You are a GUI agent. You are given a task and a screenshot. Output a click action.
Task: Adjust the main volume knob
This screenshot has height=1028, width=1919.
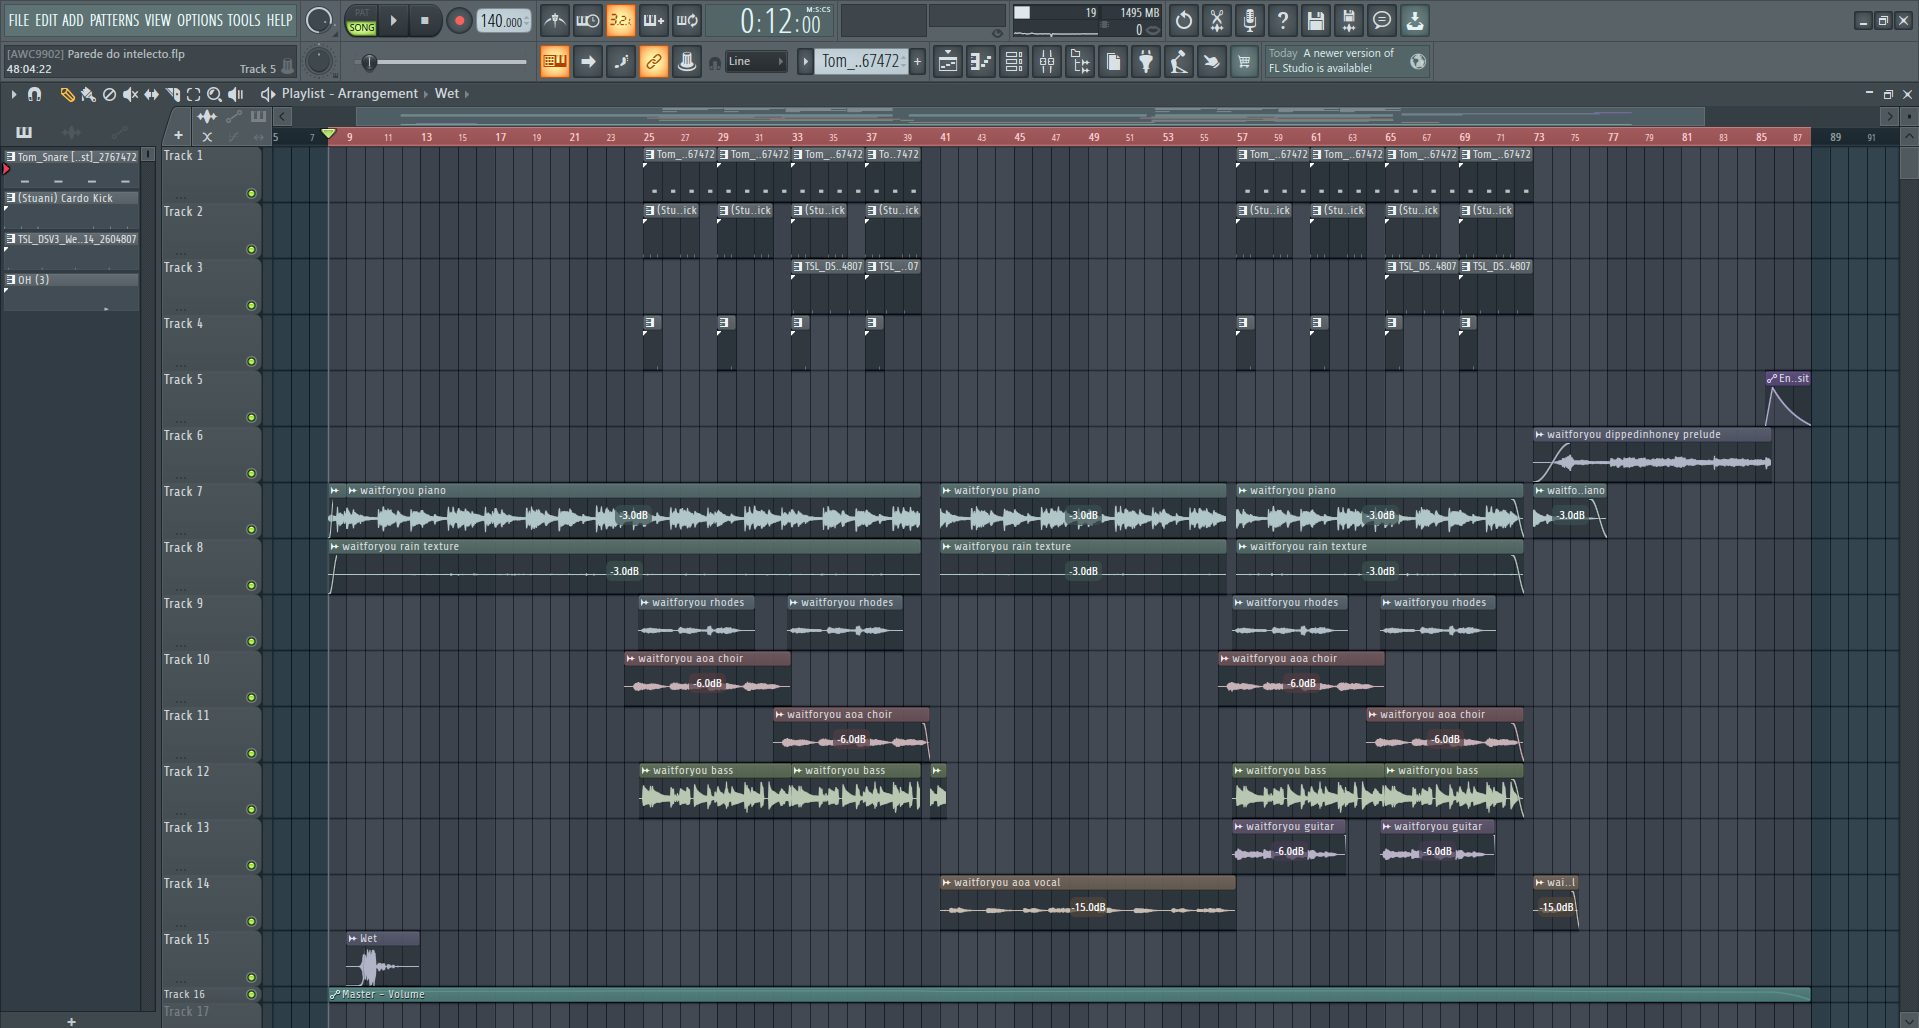click(x=319, y=20)
